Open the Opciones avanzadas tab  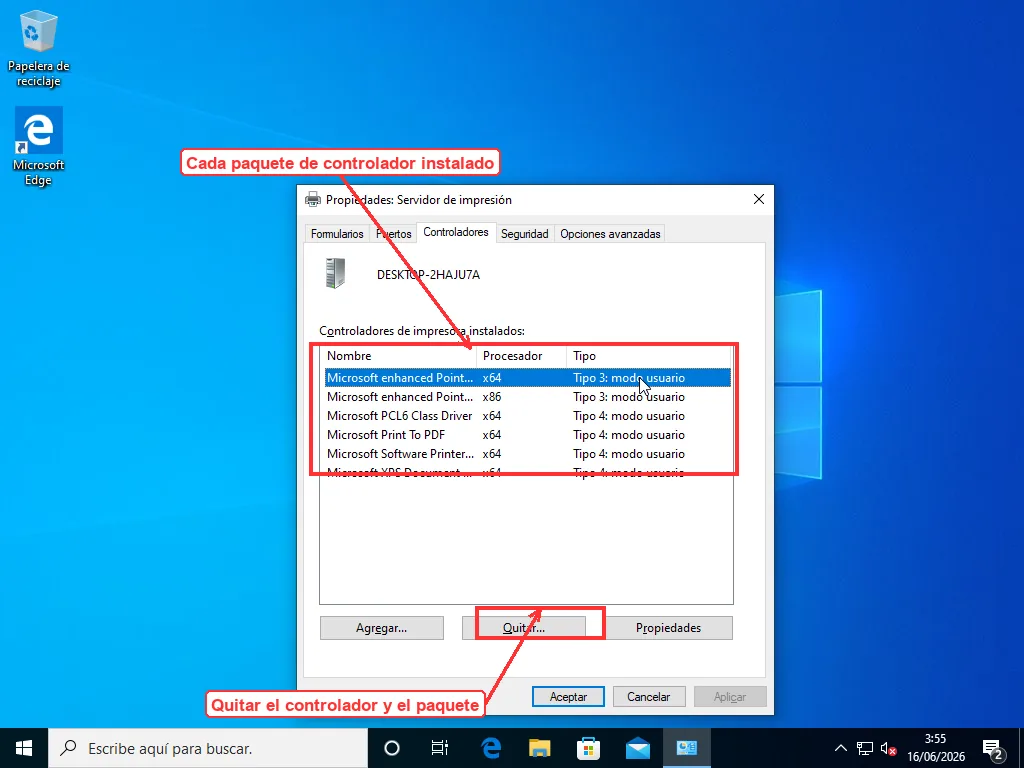(610, 234)
